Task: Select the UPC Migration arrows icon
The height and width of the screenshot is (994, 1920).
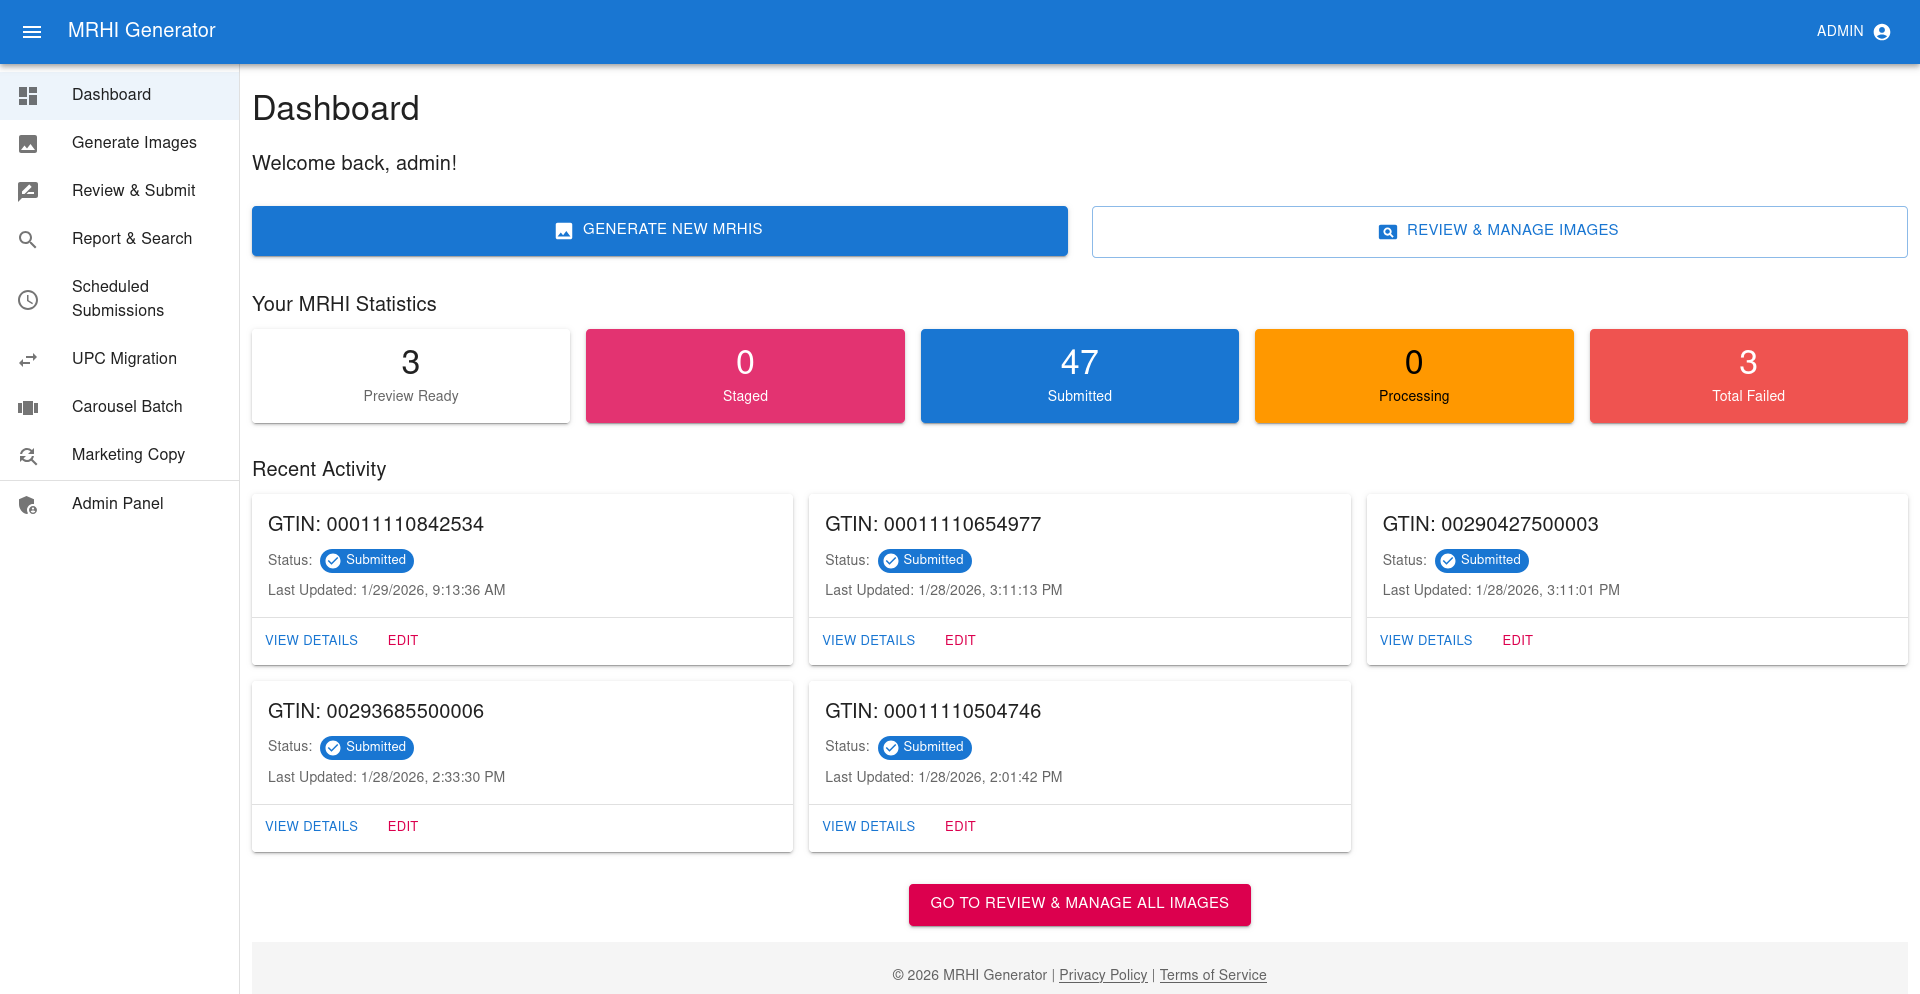Action: click(x=28, y=359)
